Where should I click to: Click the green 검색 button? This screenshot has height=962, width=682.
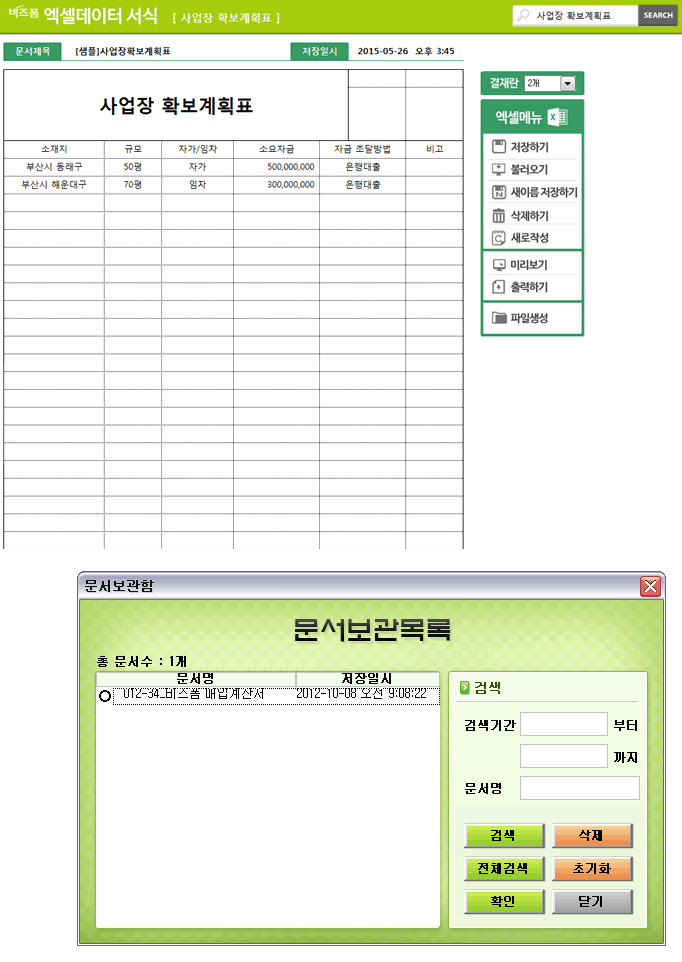coord(504,836)
